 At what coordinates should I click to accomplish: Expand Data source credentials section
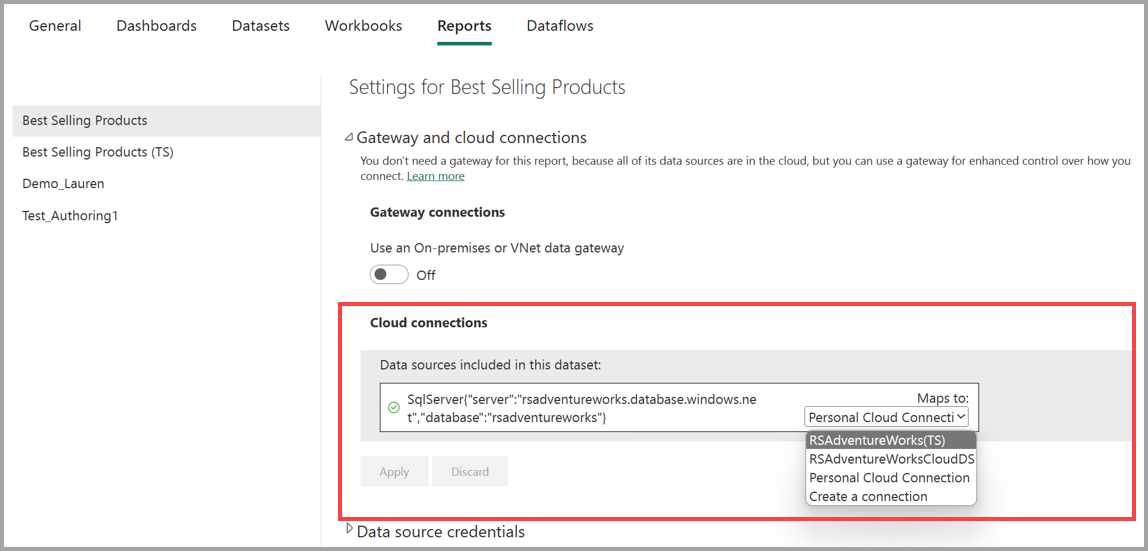[350, 528]
